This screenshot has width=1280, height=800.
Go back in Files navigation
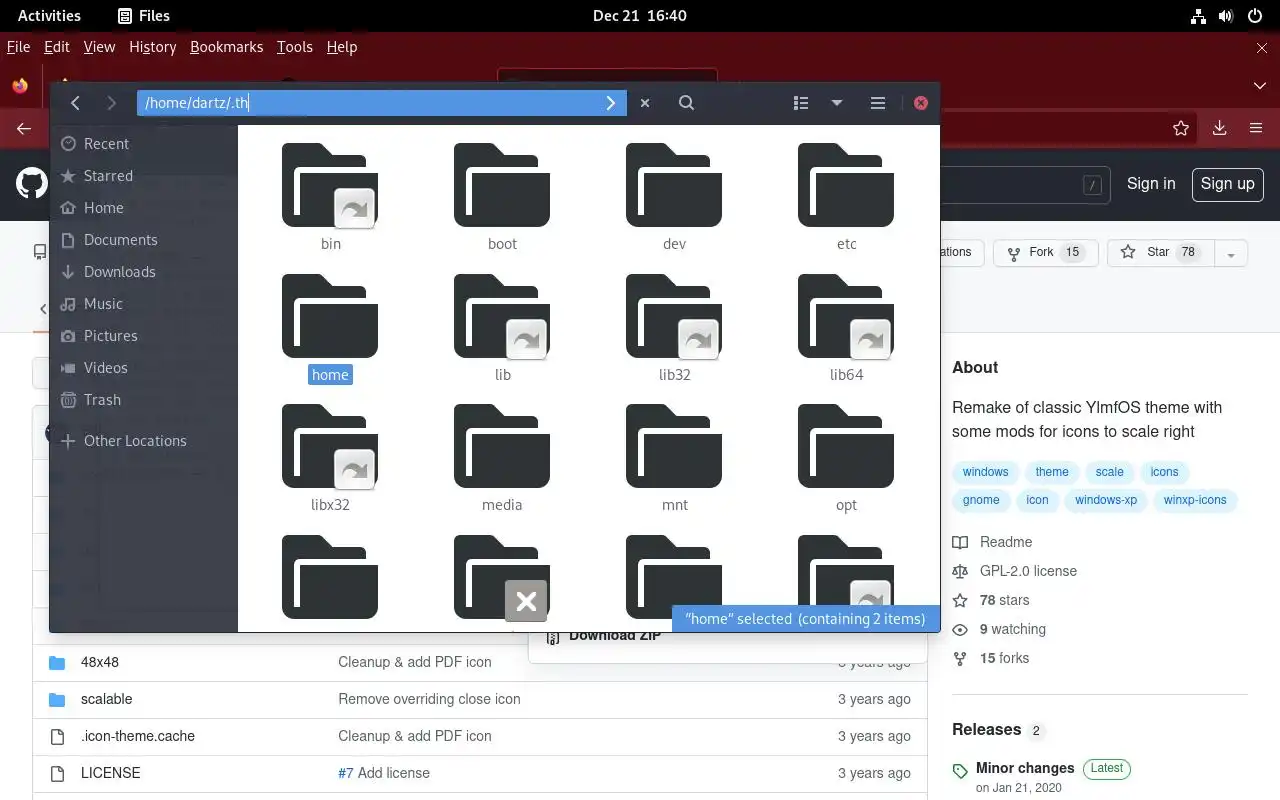click(x=75, y=103)
